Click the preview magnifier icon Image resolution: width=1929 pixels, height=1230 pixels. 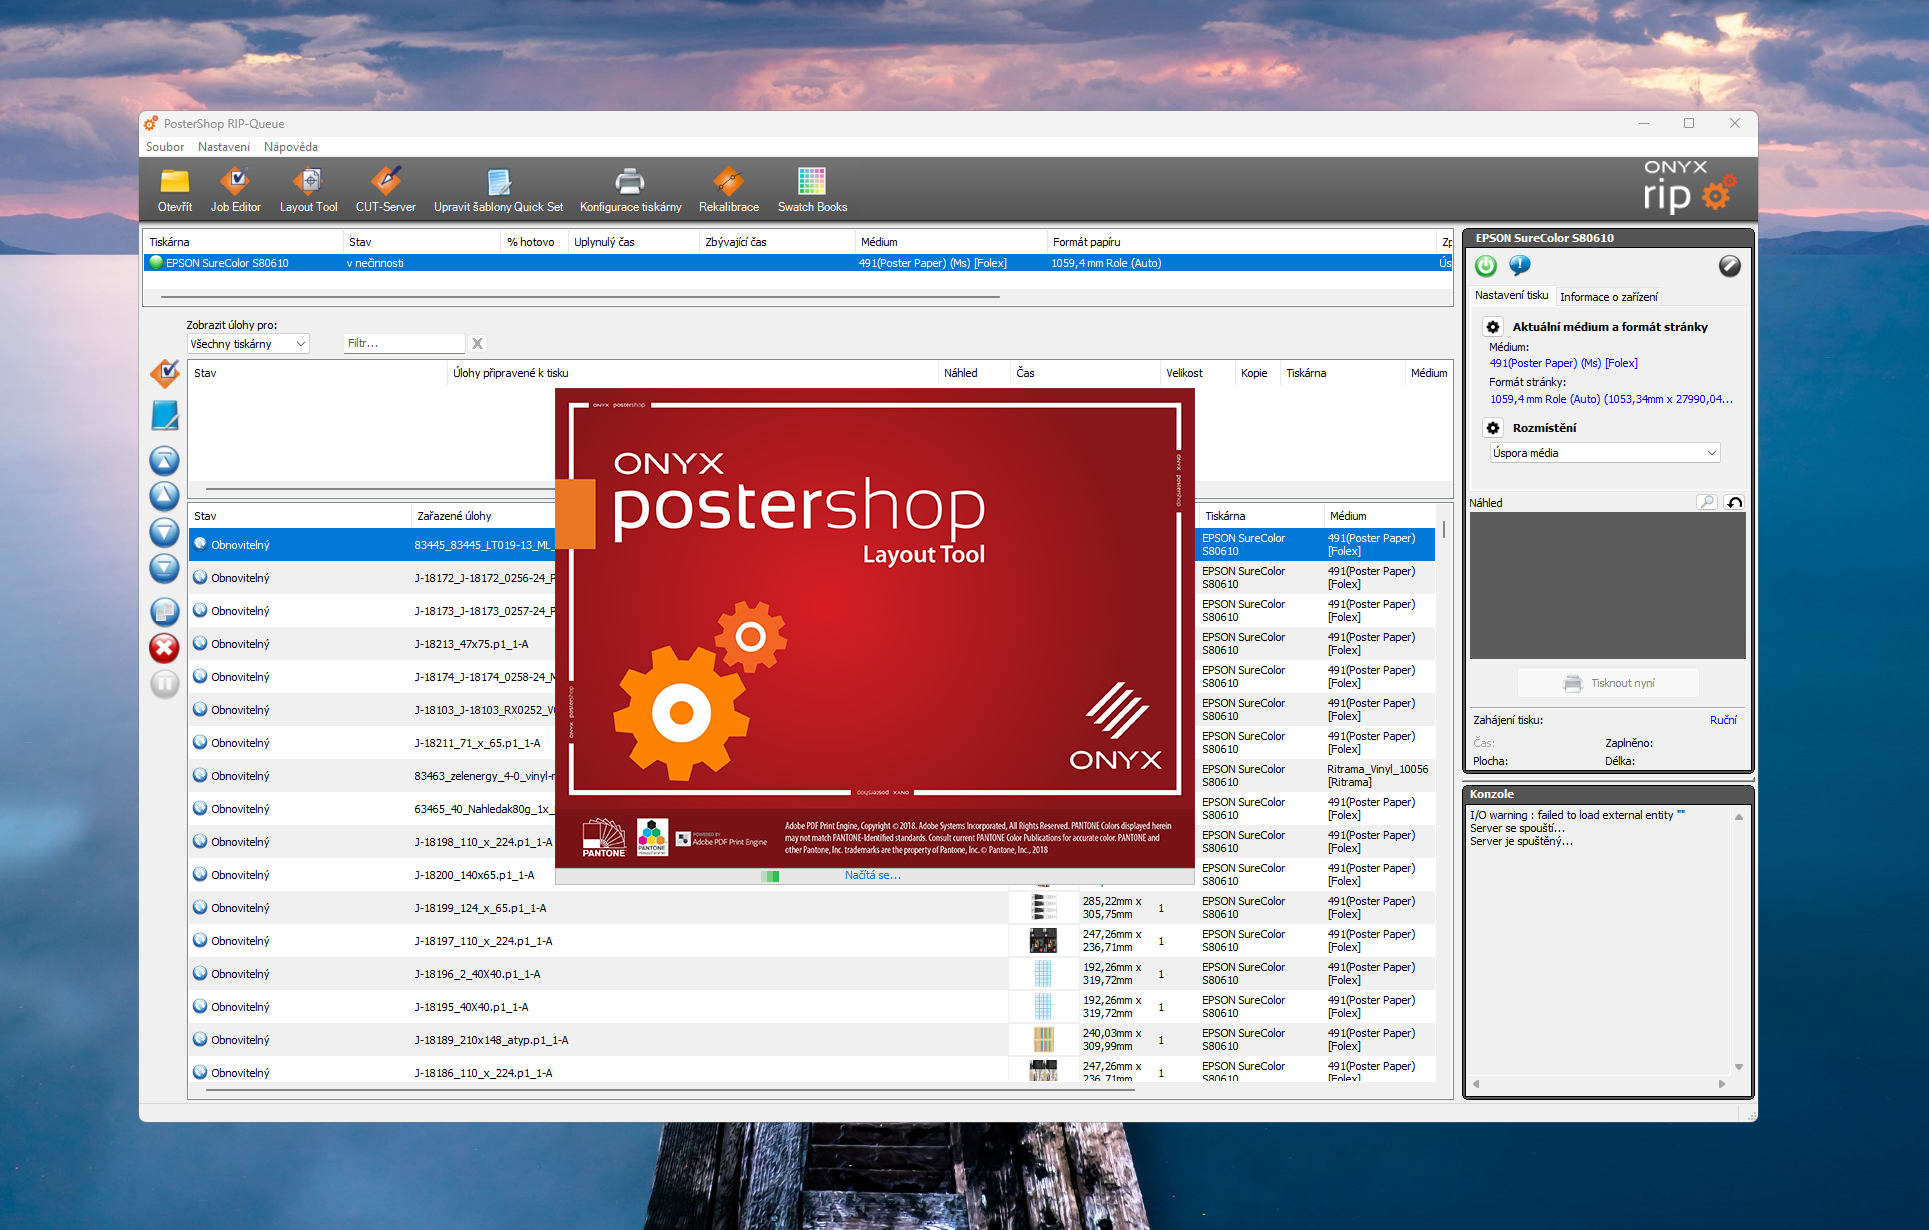pyautogui.click(x=1707, y=502)
